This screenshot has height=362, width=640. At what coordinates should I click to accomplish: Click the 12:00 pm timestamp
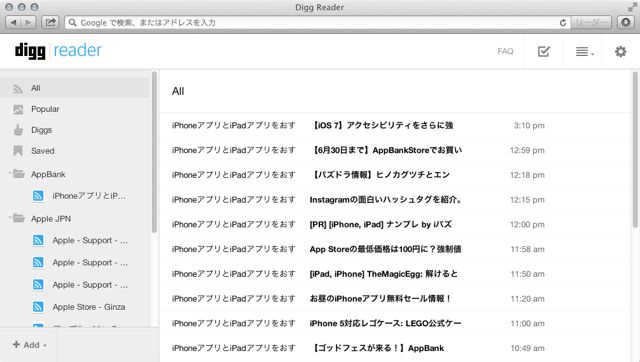[x=527, y=224]
